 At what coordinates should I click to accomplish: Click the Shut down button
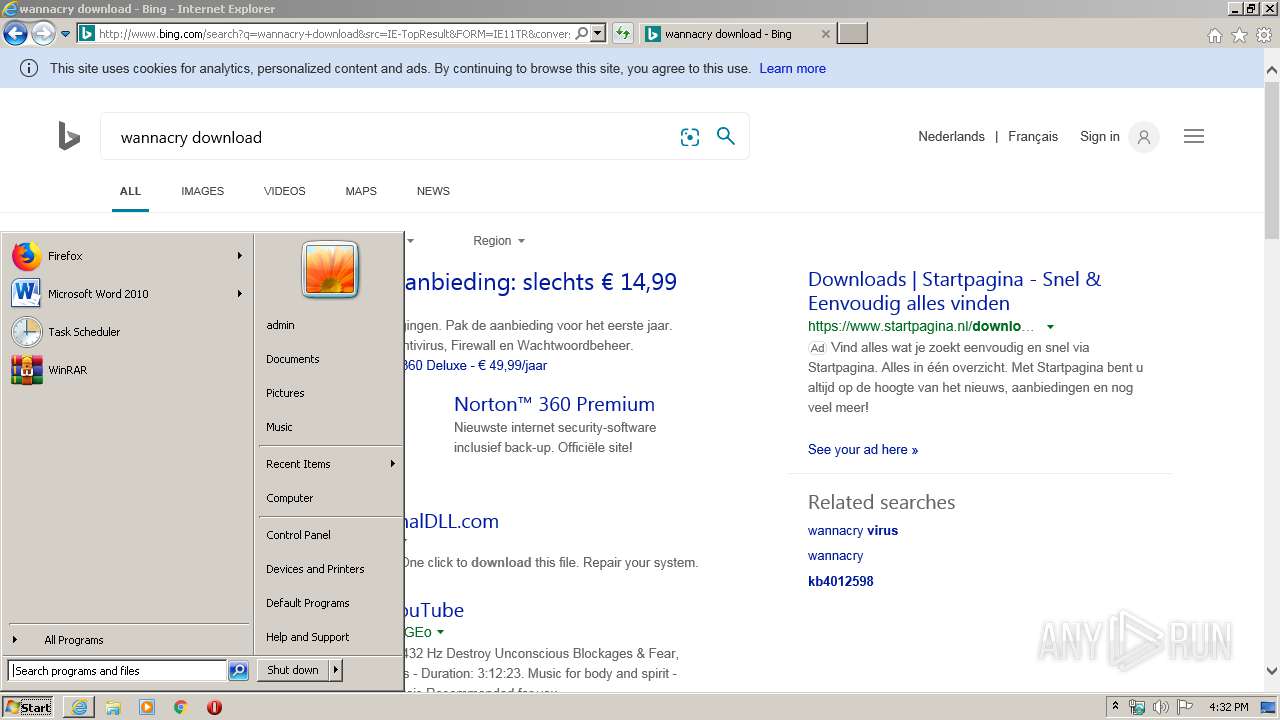click(x=293, y=670)
